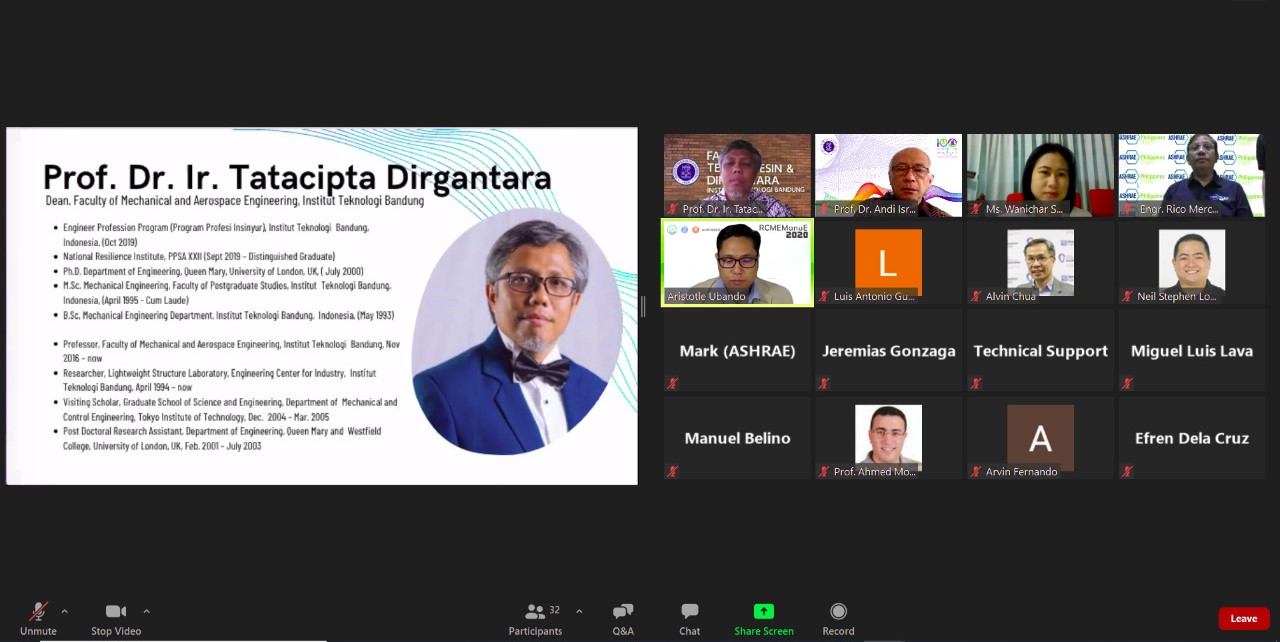Expand video options arrow beside Stop Video

coord(146,611)
